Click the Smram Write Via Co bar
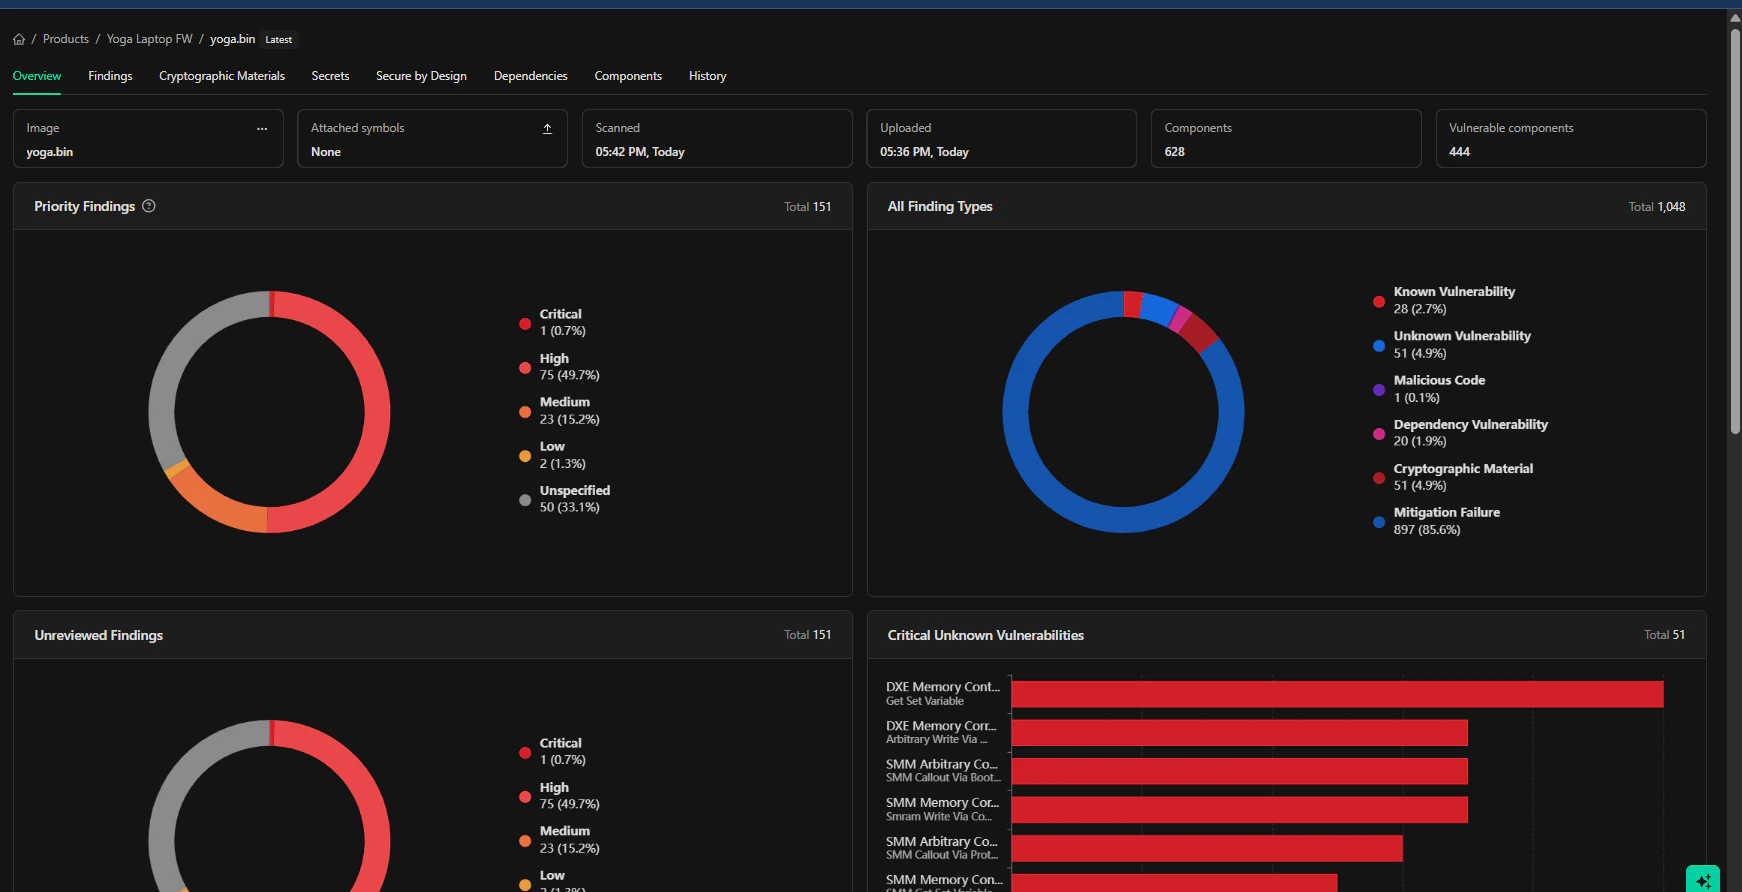The image size is (1742, 892). pyautogui.click(x=1239, y=810)
